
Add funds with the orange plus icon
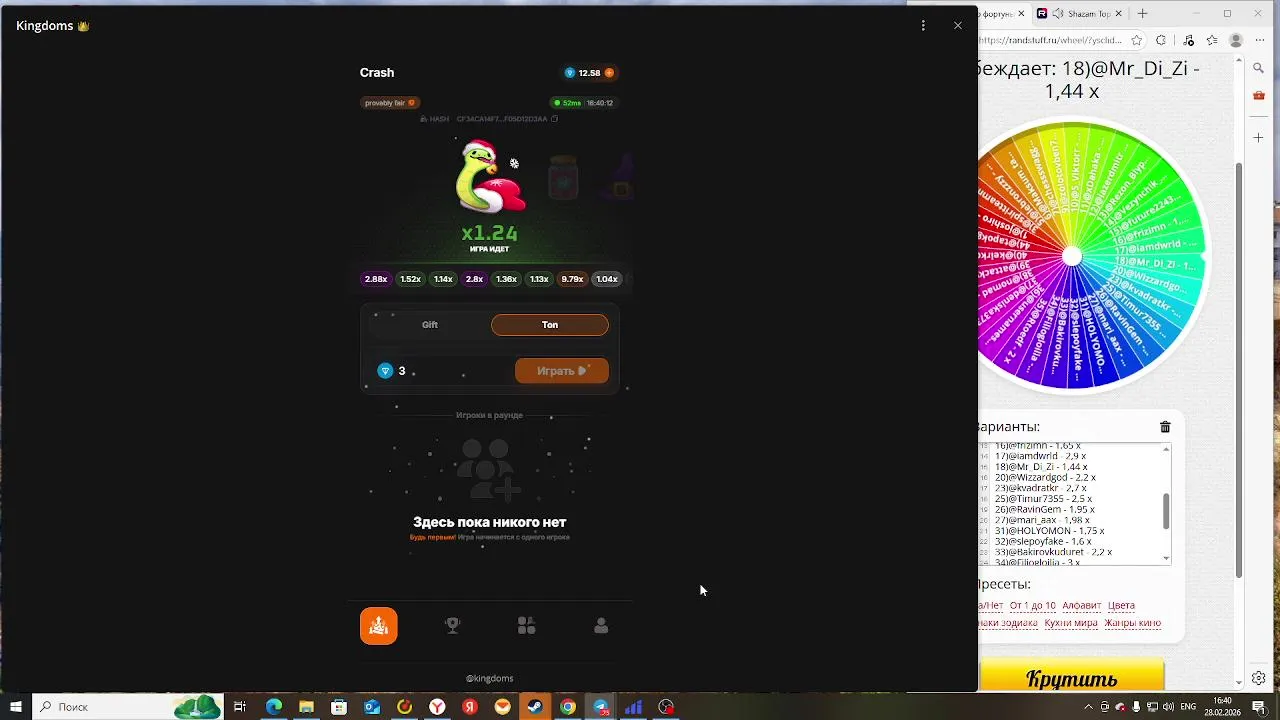(609, 73)
